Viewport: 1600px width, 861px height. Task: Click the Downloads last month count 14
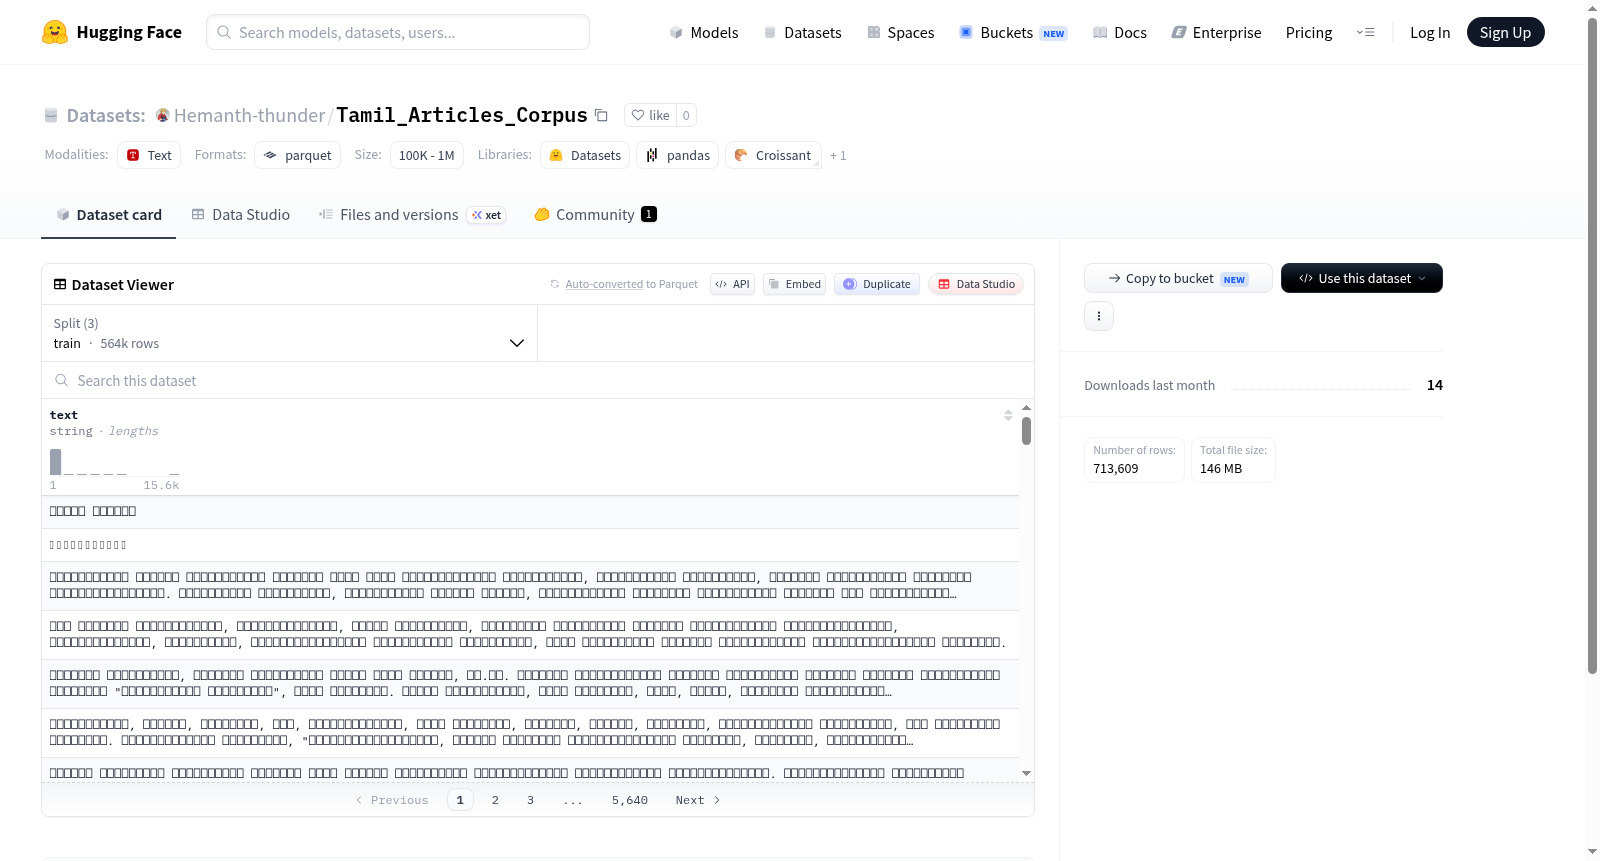click(1435, 385)
